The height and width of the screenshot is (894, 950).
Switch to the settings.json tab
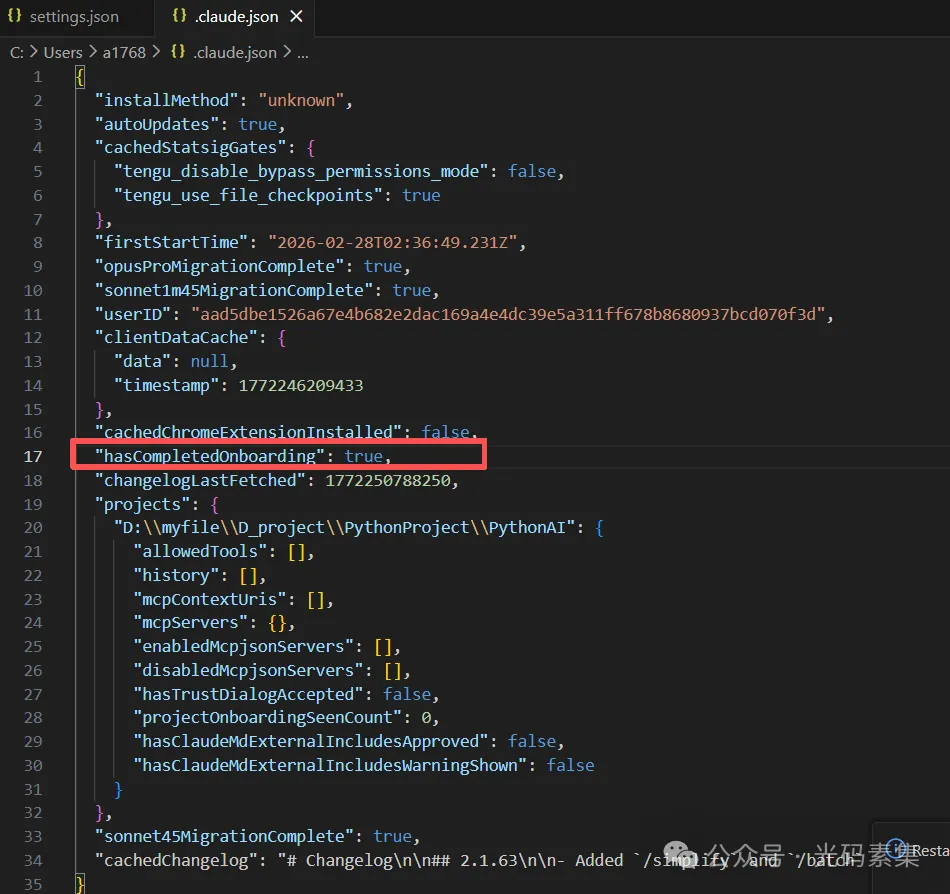(73, 17)
